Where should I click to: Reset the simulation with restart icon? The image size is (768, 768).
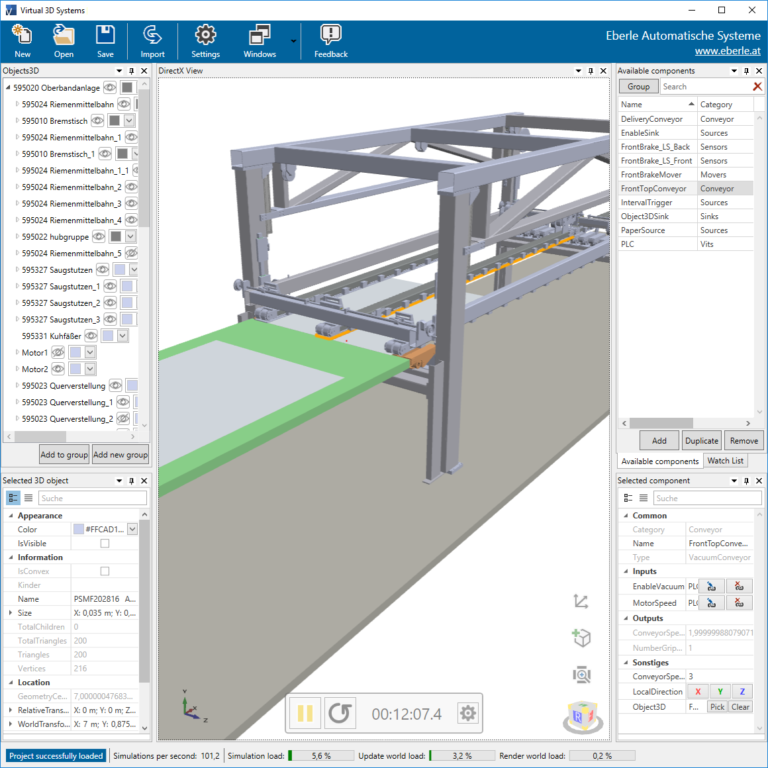(x=340, y=713)
